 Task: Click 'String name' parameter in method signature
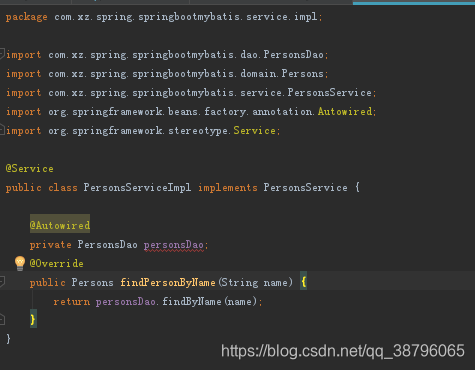click(x=254, y=283)
